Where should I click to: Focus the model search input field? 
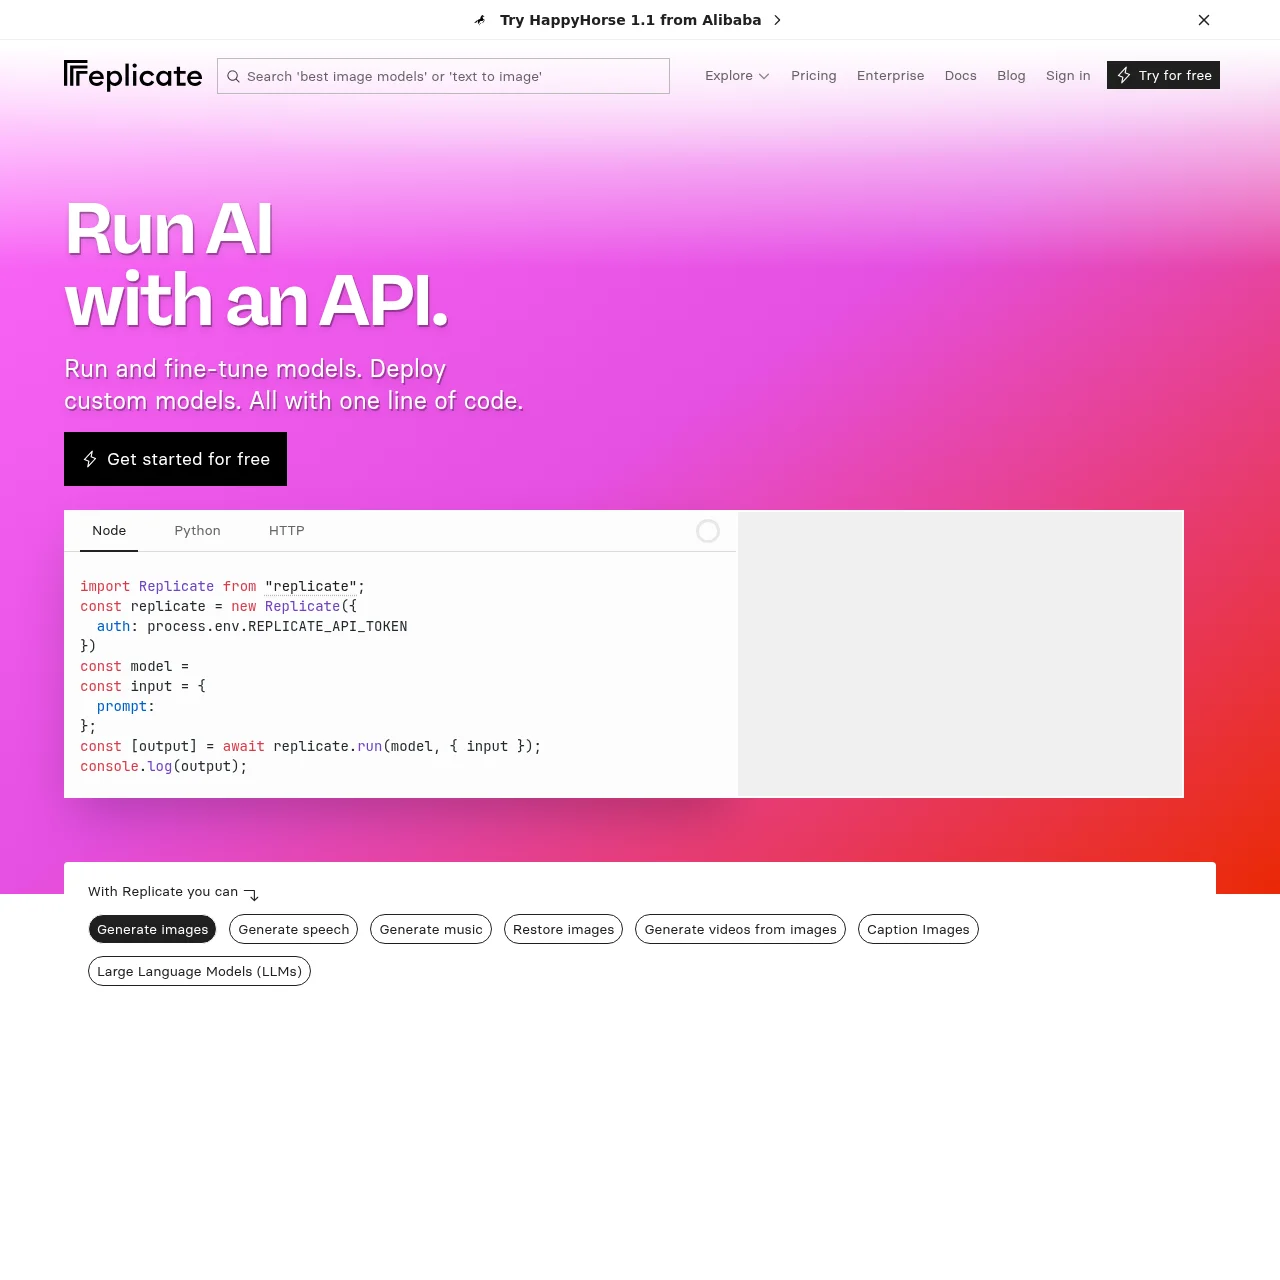[443, 76]
